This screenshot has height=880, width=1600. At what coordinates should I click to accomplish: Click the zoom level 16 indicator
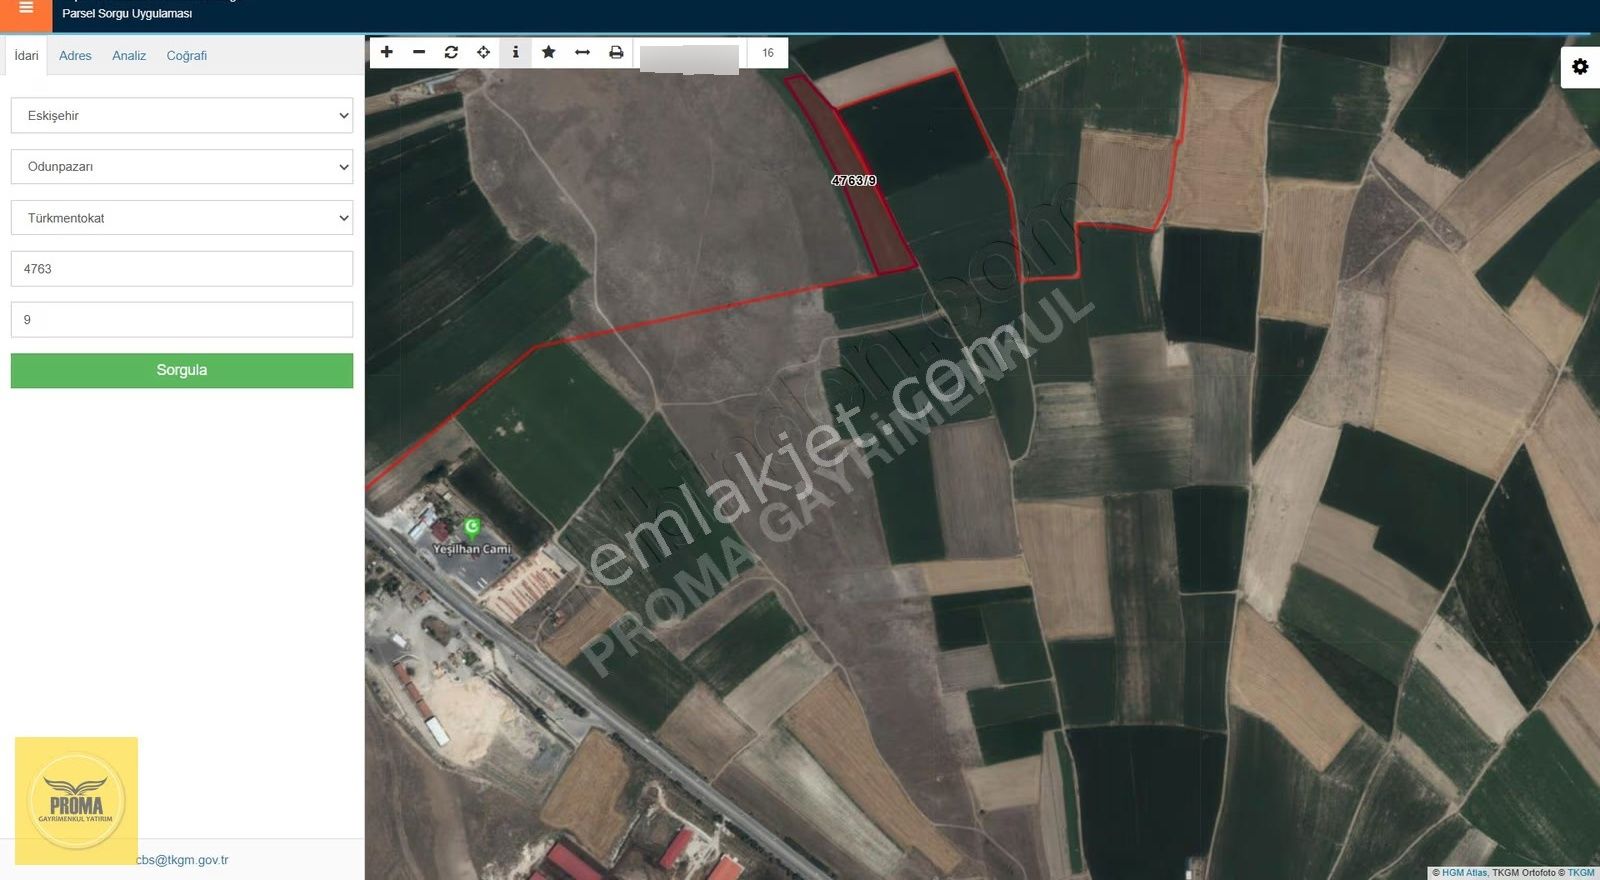[768, 53]
